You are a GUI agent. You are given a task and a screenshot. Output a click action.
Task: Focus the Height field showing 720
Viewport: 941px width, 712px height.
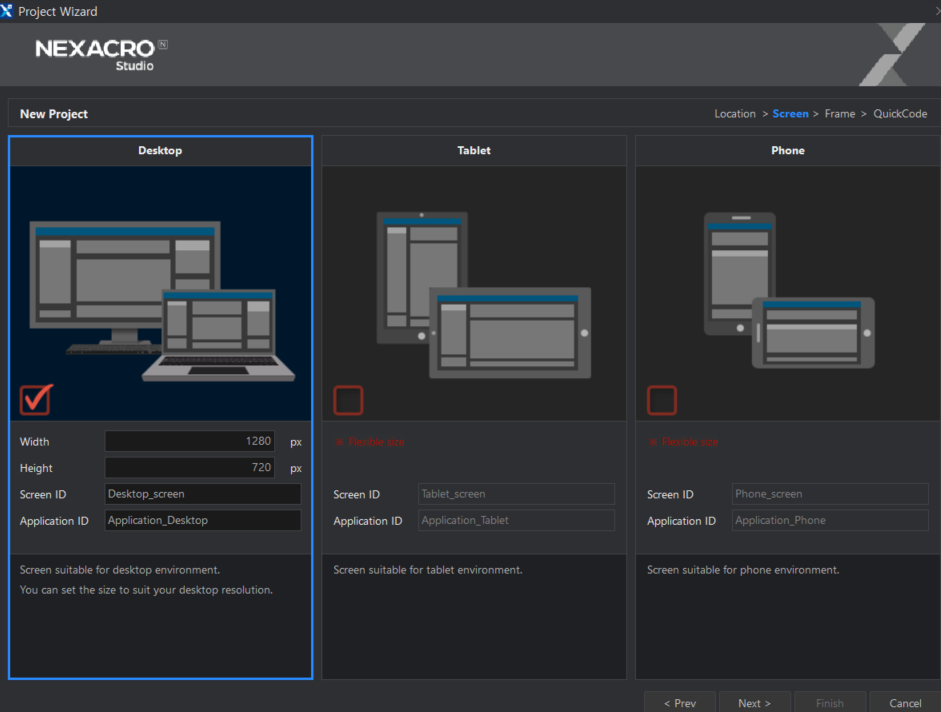pos(190,467)
